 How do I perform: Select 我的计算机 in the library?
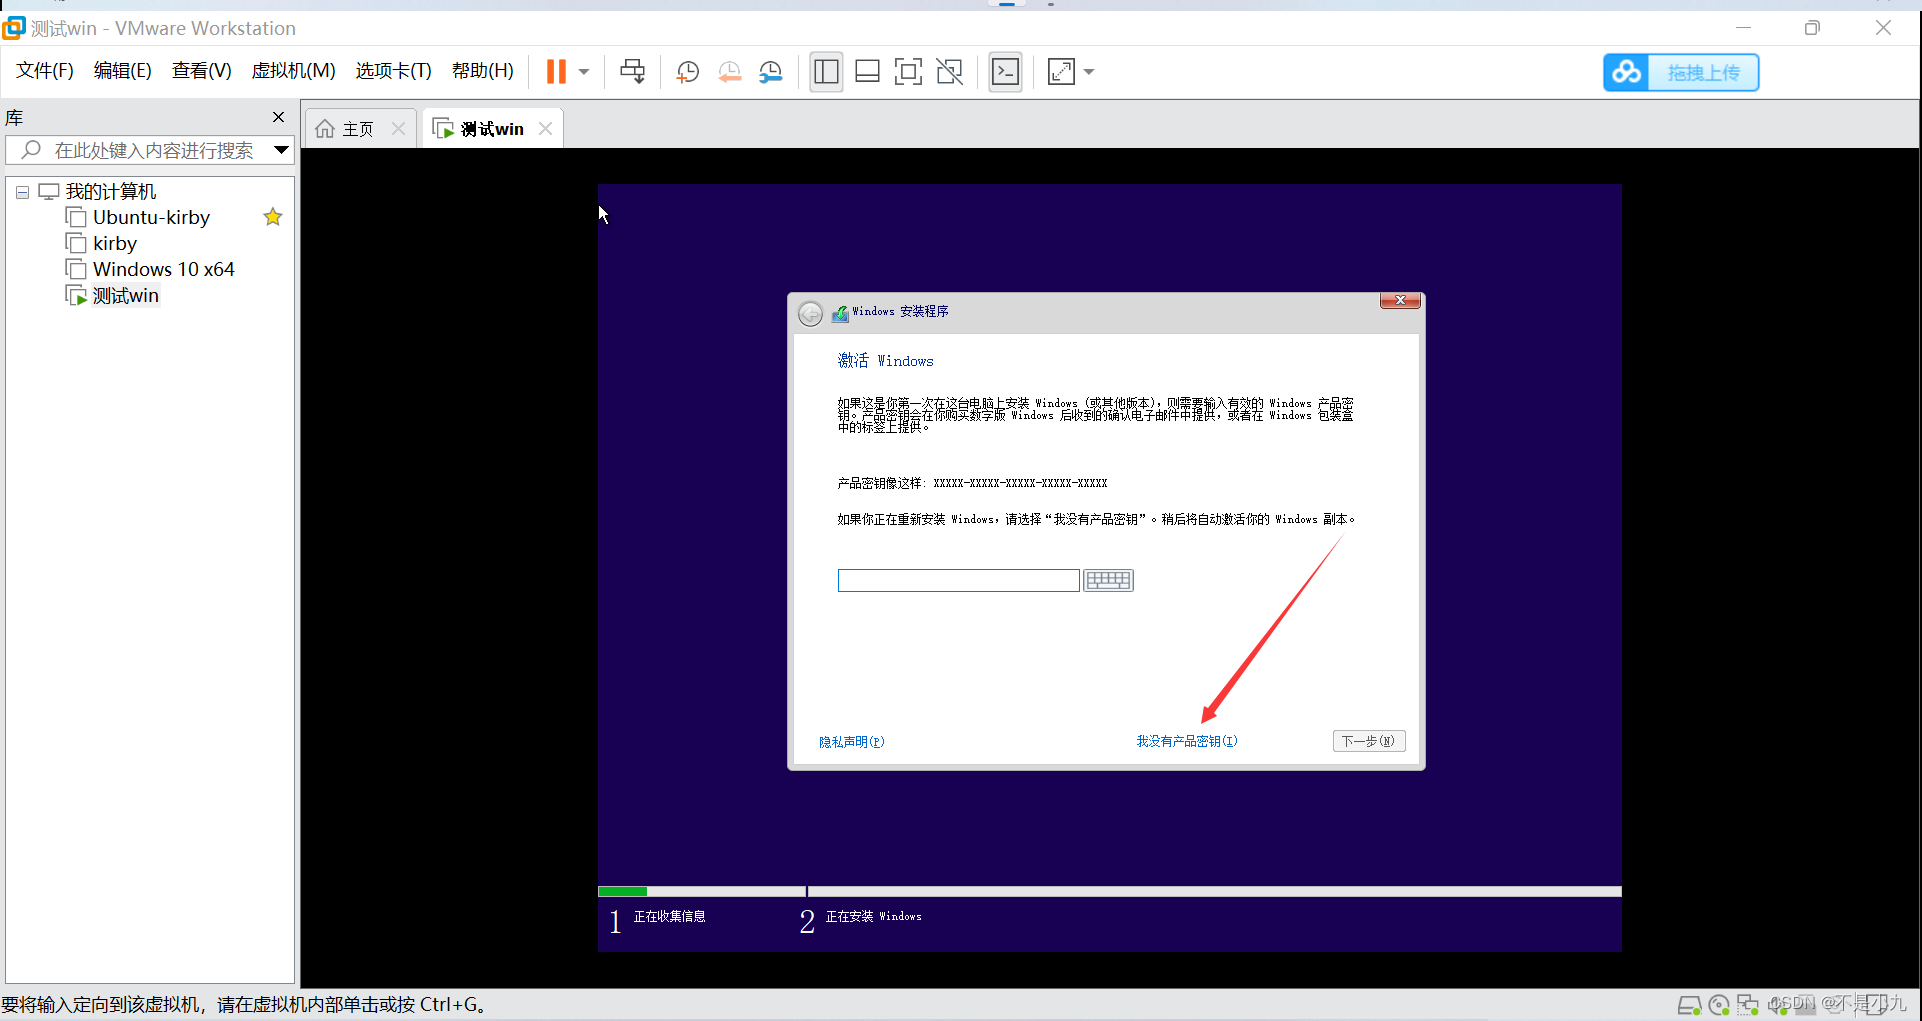(111, 191)
